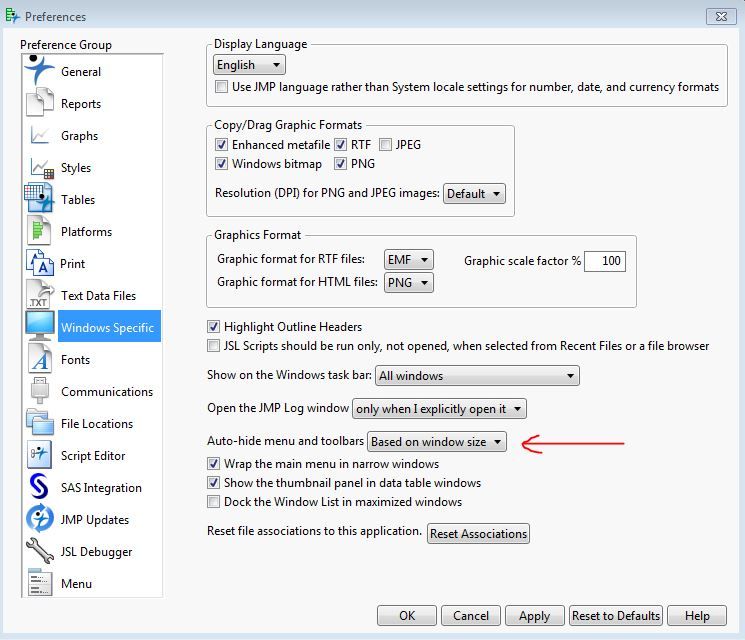Click the JMP app icon in title bar
This screenshot has height=640, width=745.
[x=12, y=16]
